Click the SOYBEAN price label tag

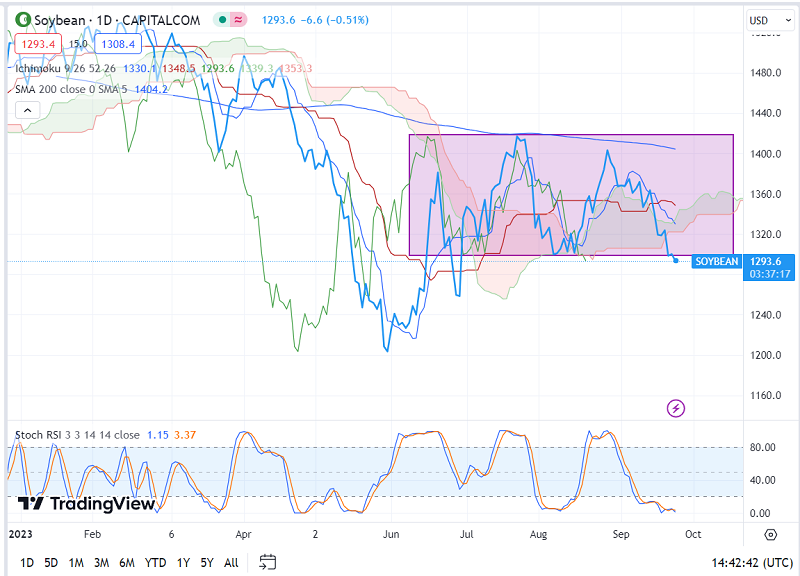coord(716,262)
